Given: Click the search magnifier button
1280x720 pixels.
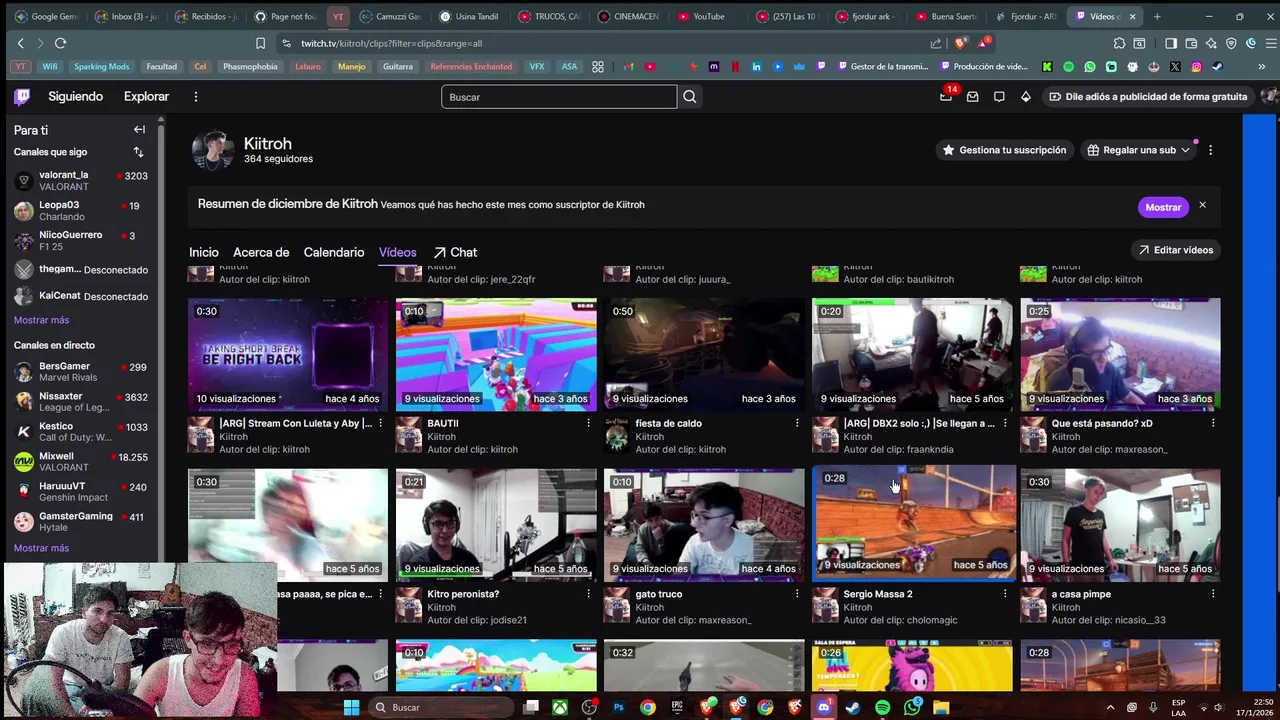Looking at the screenshot, I should tap(689, 97).
